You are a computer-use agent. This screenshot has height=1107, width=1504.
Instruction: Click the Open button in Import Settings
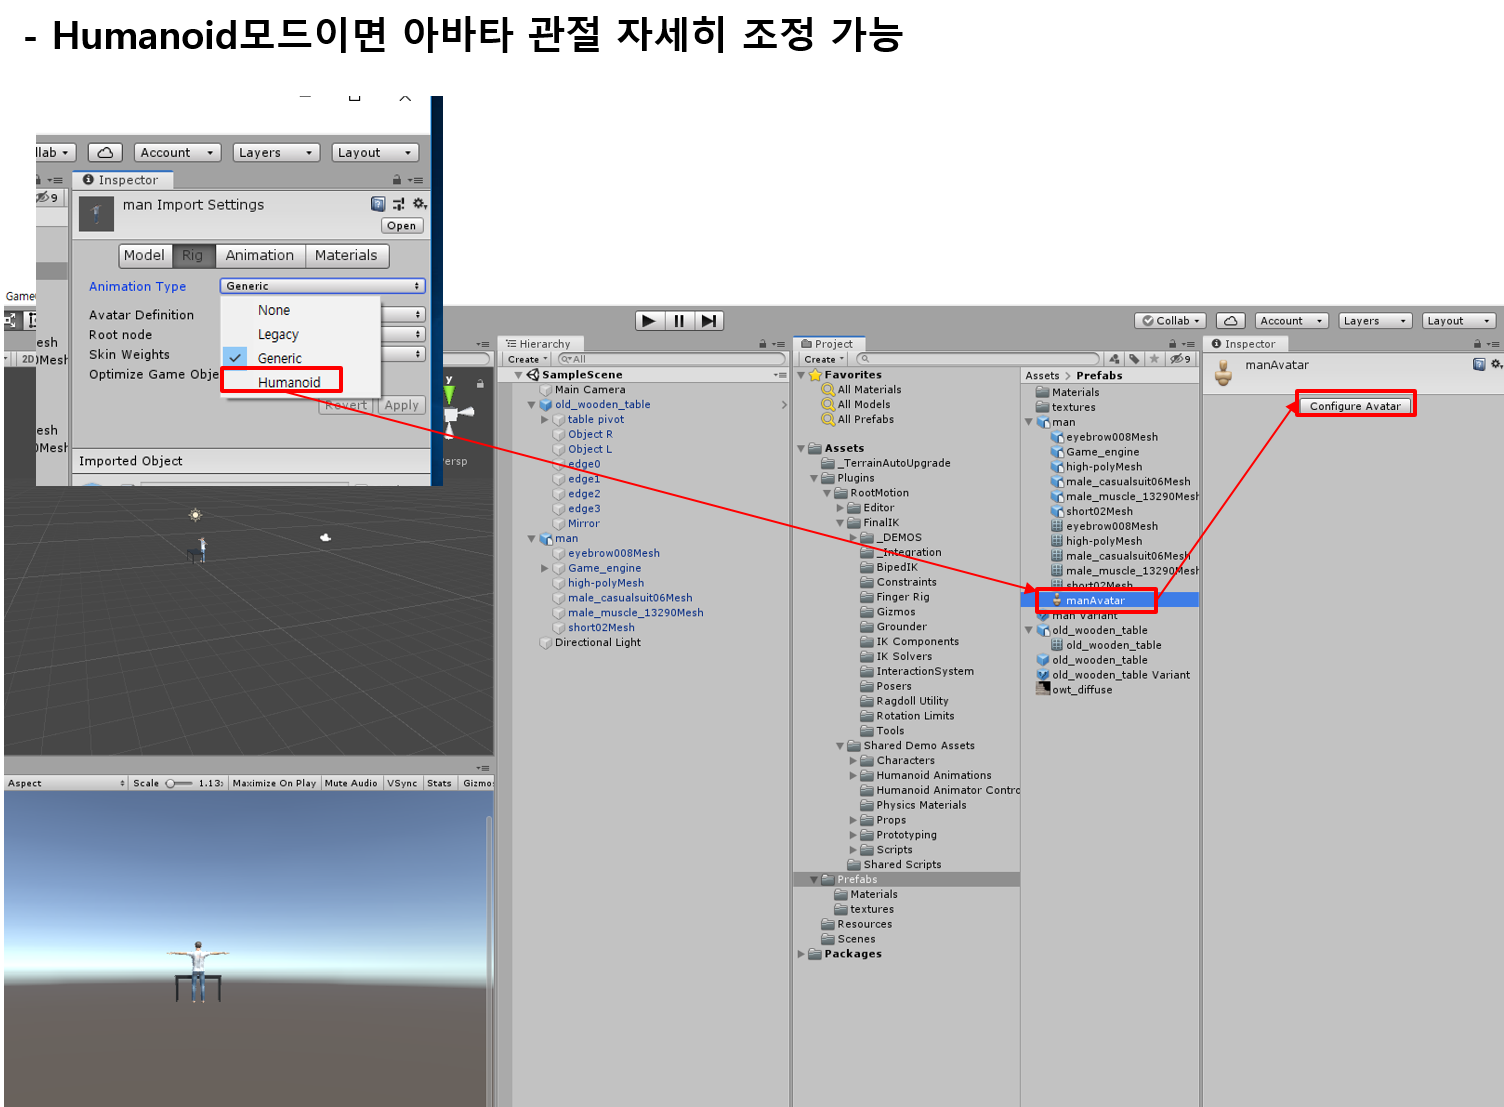401,226
